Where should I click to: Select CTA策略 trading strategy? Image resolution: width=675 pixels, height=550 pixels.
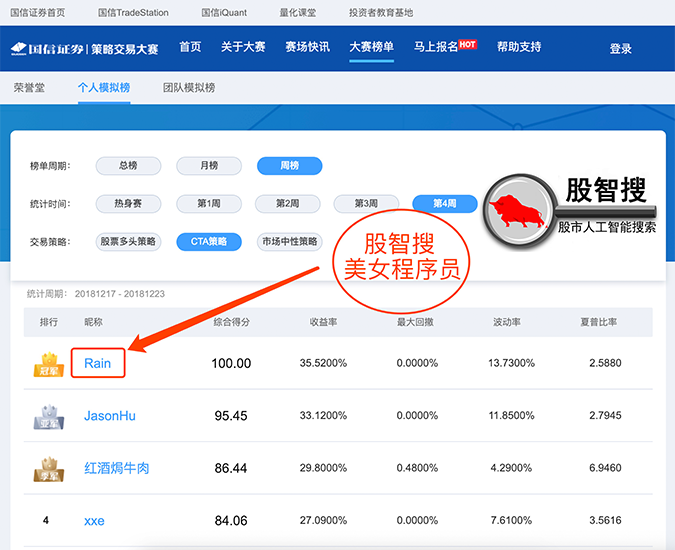point(209,241)
